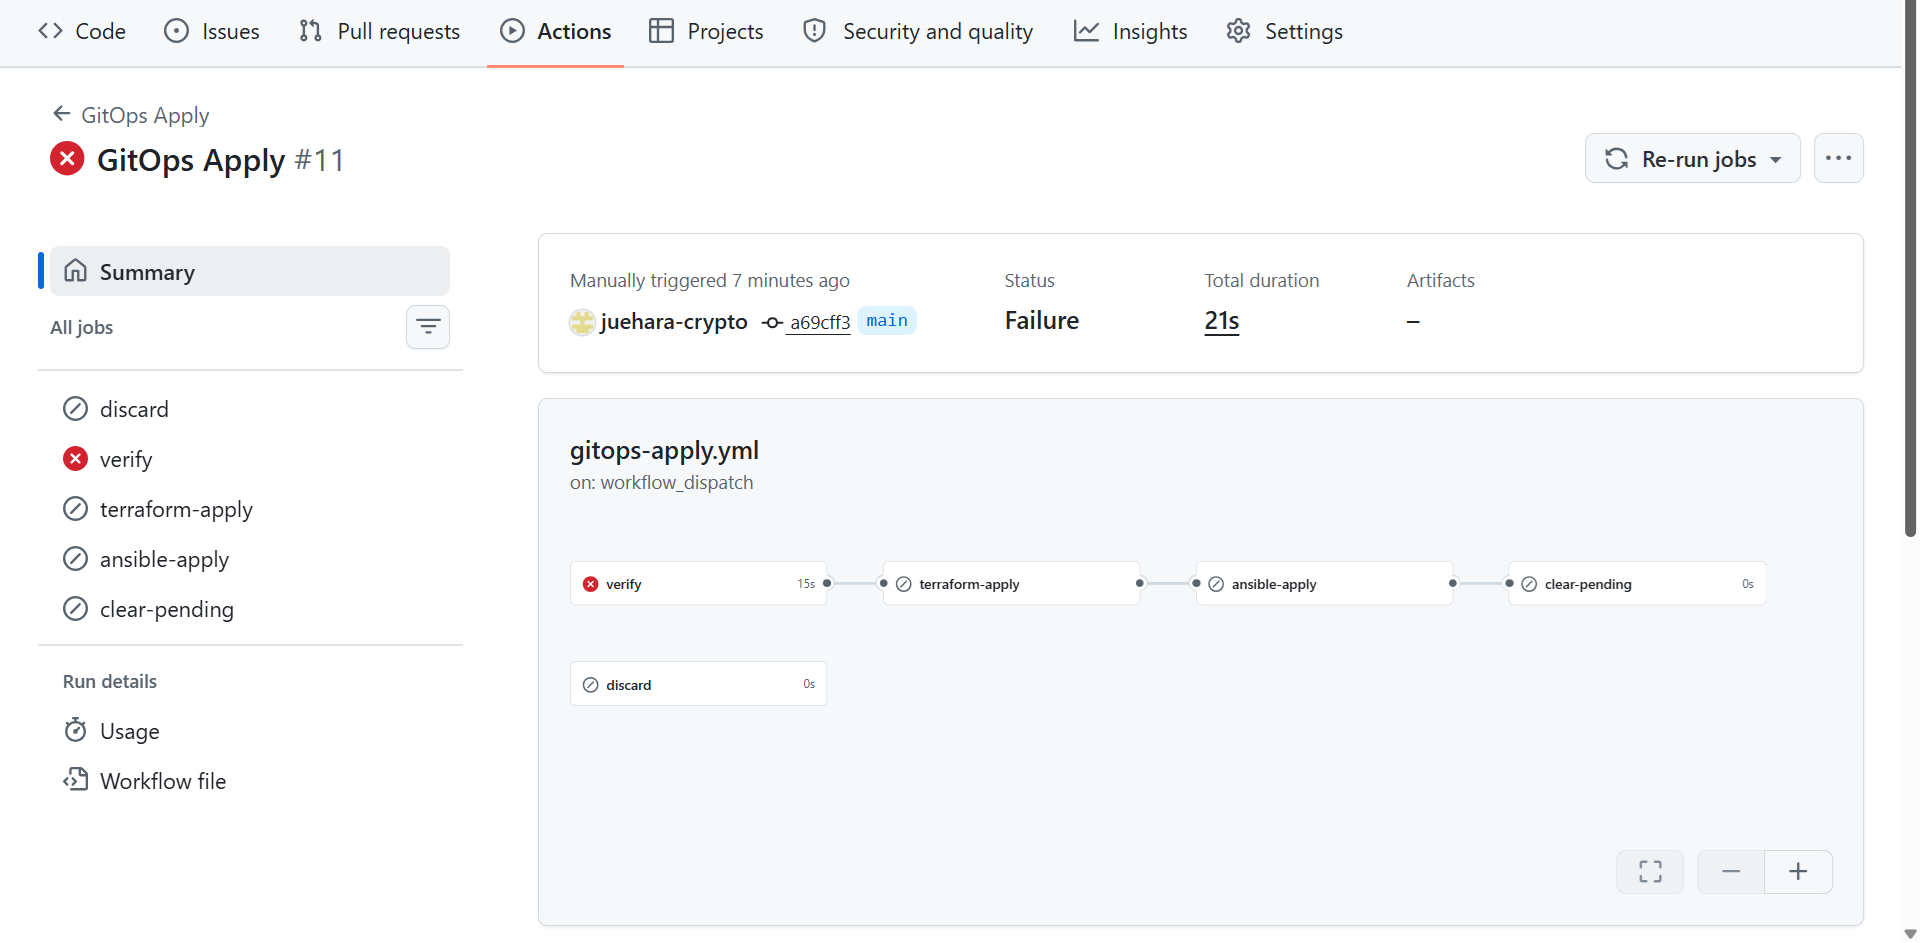
Task: Click the file icon beside Workflow file
Action: [75, 780]
